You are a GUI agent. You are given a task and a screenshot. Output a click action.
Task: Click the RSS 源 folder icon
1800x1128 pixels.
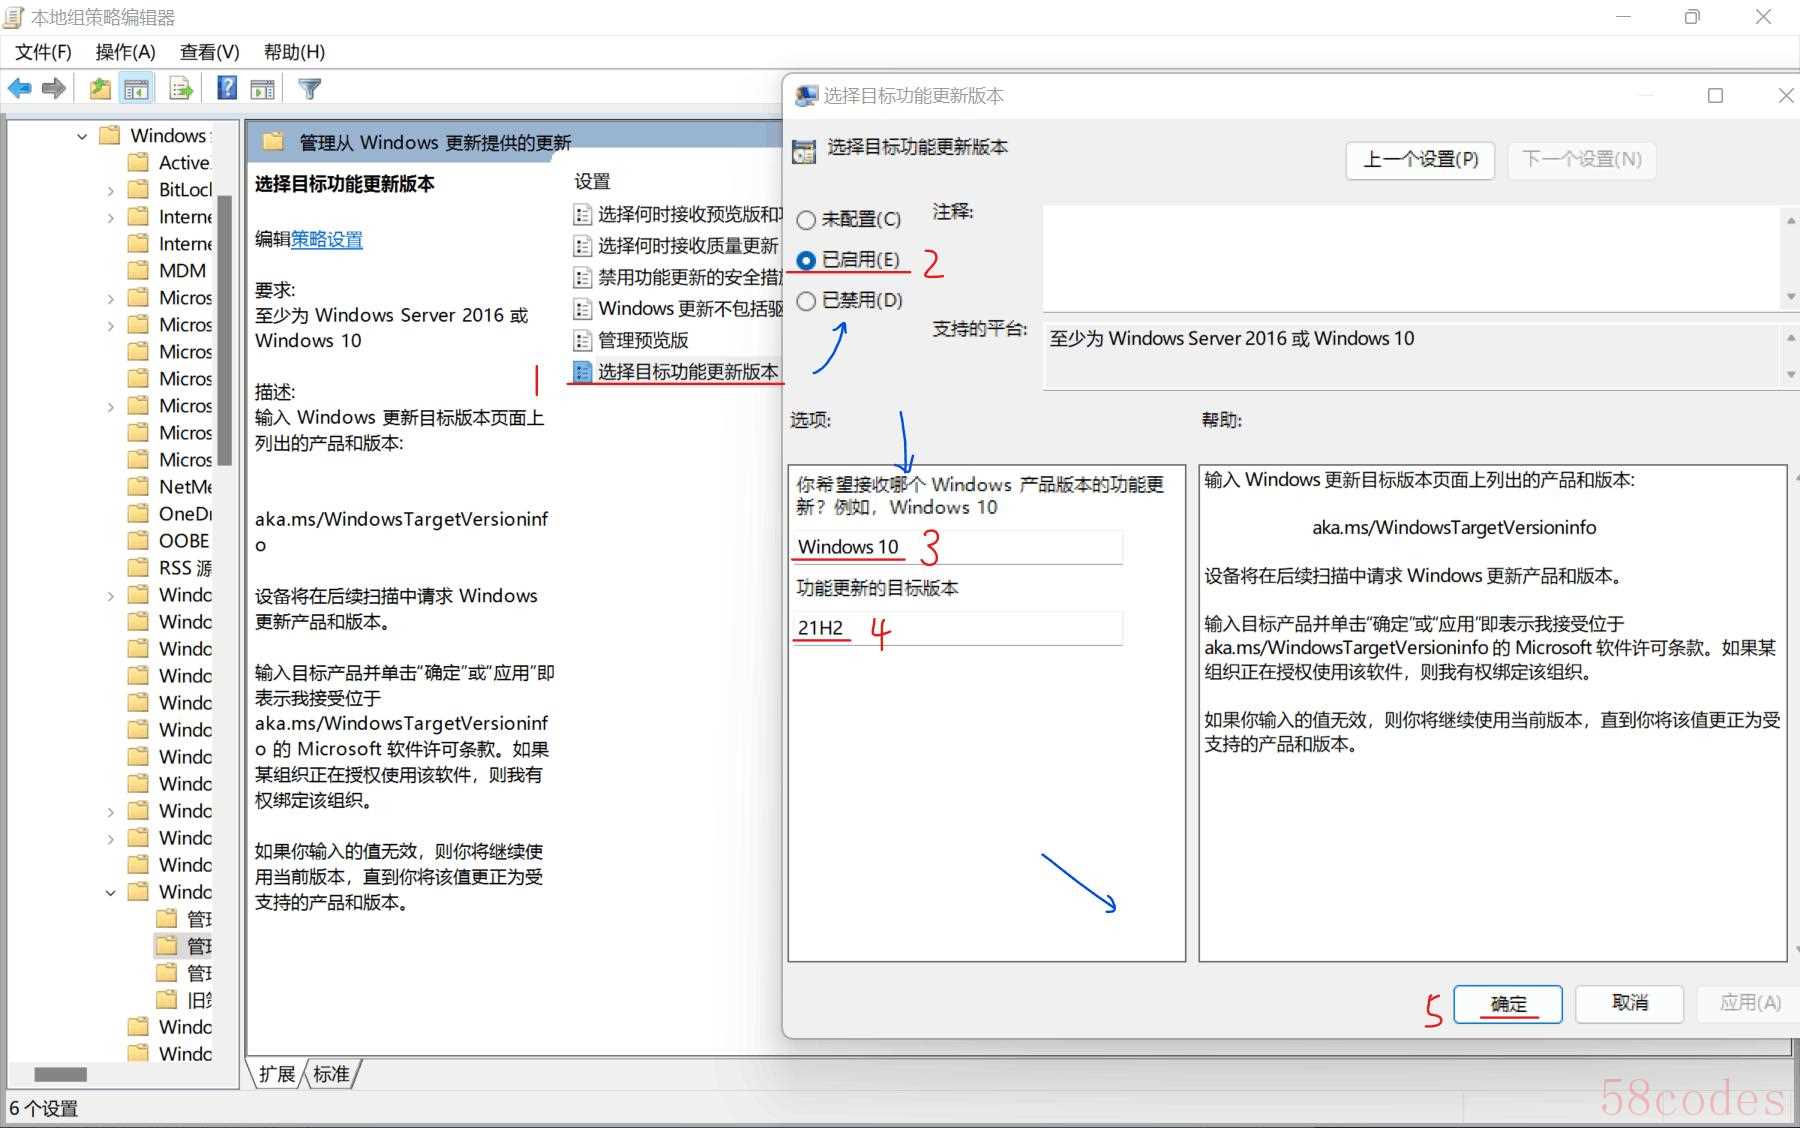point(139,567)
